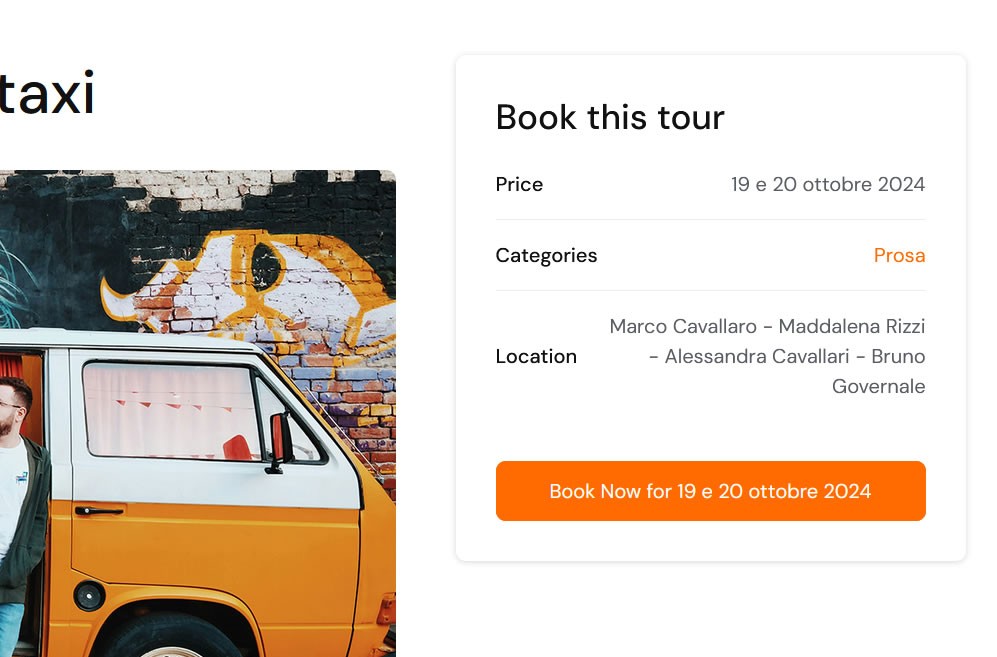Click the word Governale in Location
This screenshot has height=657, width=997.
878,386
